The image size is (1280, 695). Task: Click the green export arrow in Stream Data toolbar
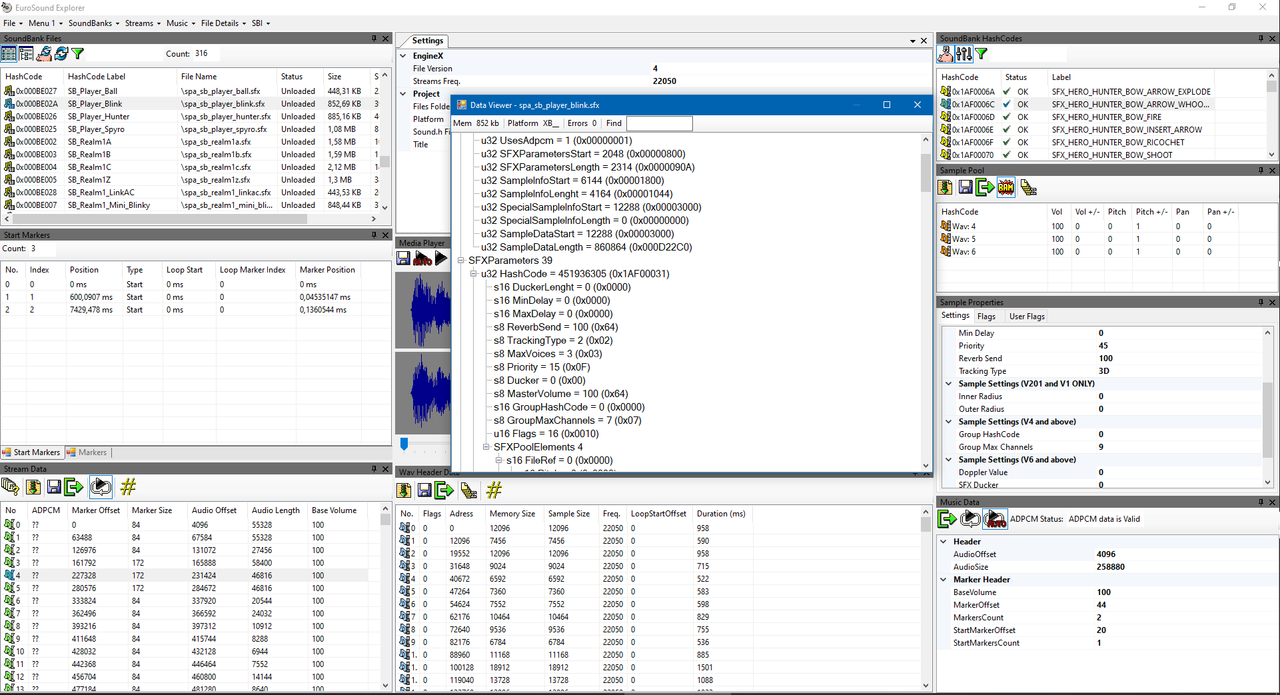(x=73, y=487)
